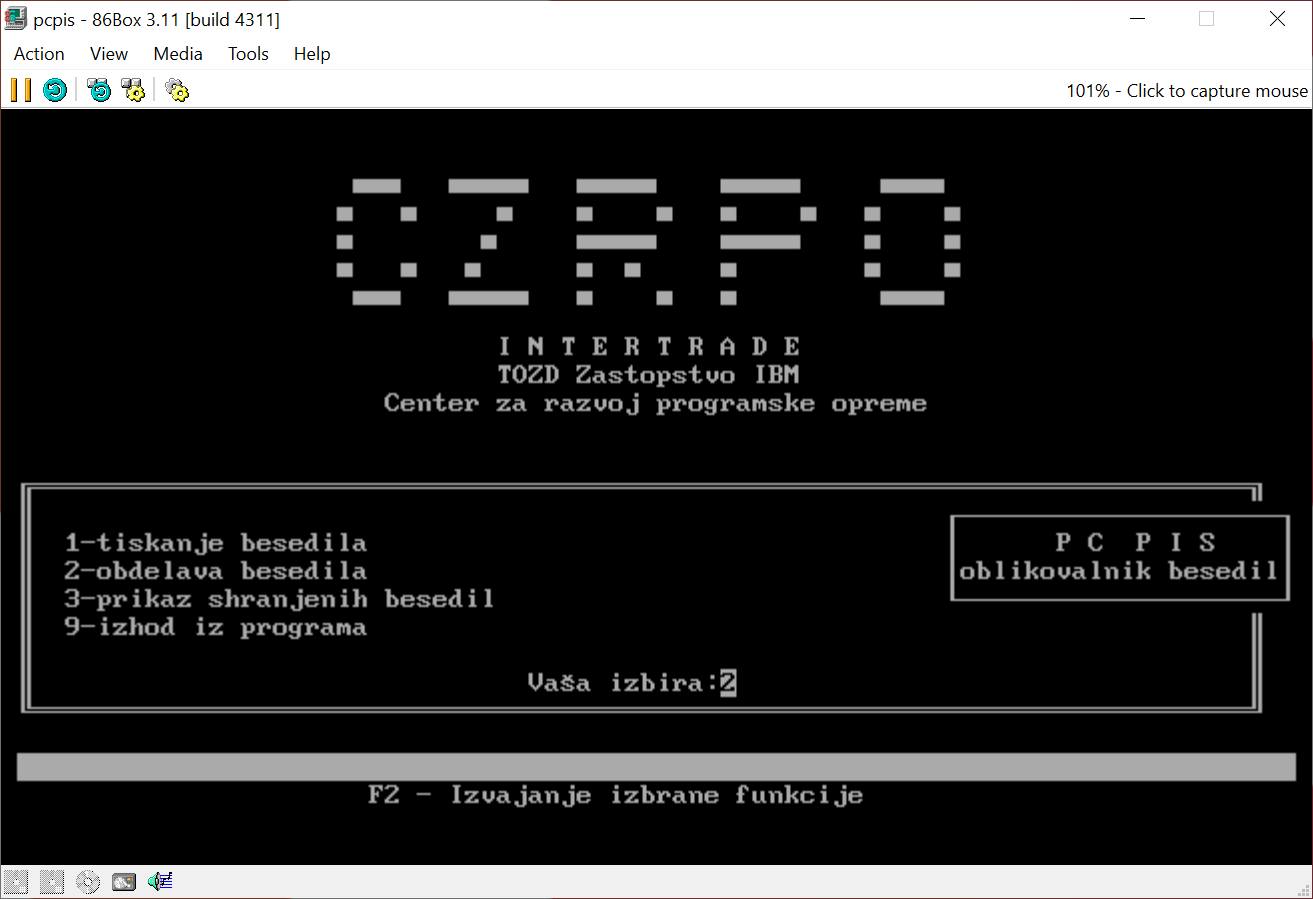Click the 'pcpis - 86Box 3.11' window title

tap(157, 19)
